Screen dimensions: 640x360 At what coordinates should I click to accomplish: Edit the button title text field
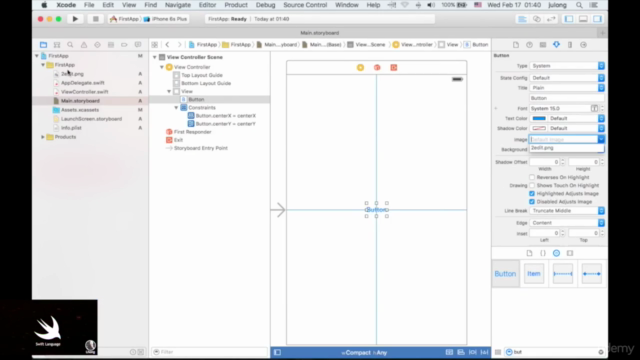coord(567,98)
